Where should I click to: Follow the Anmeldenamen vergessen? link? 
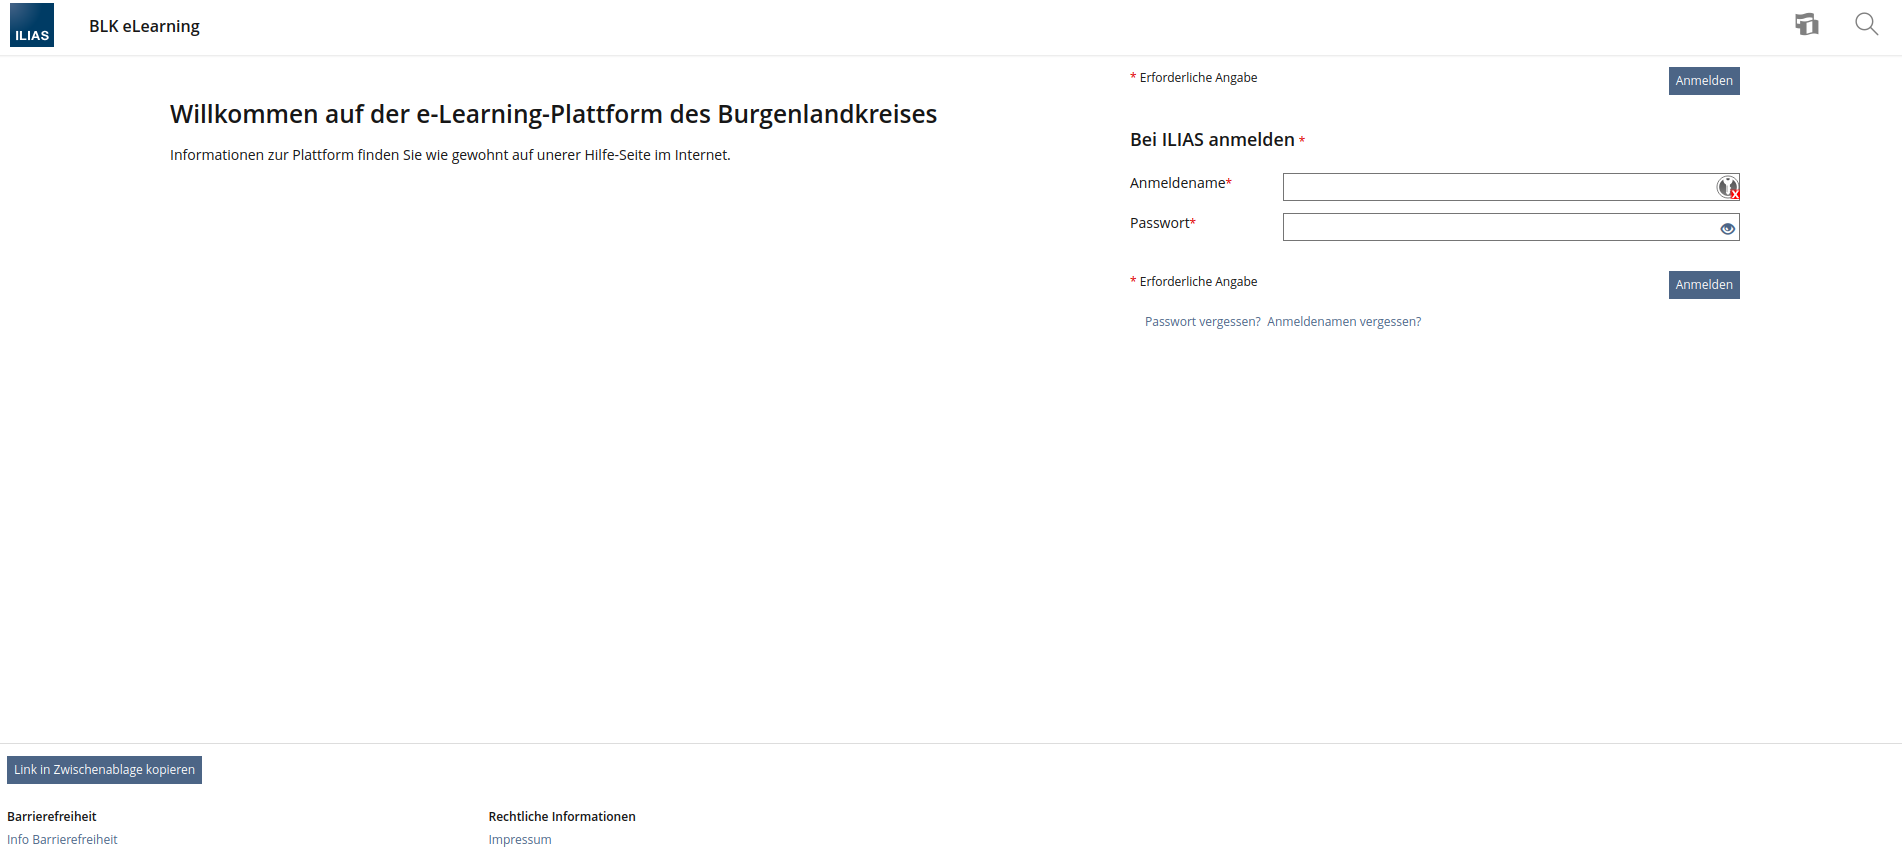pyautogui.click(x=1343, y=322)
